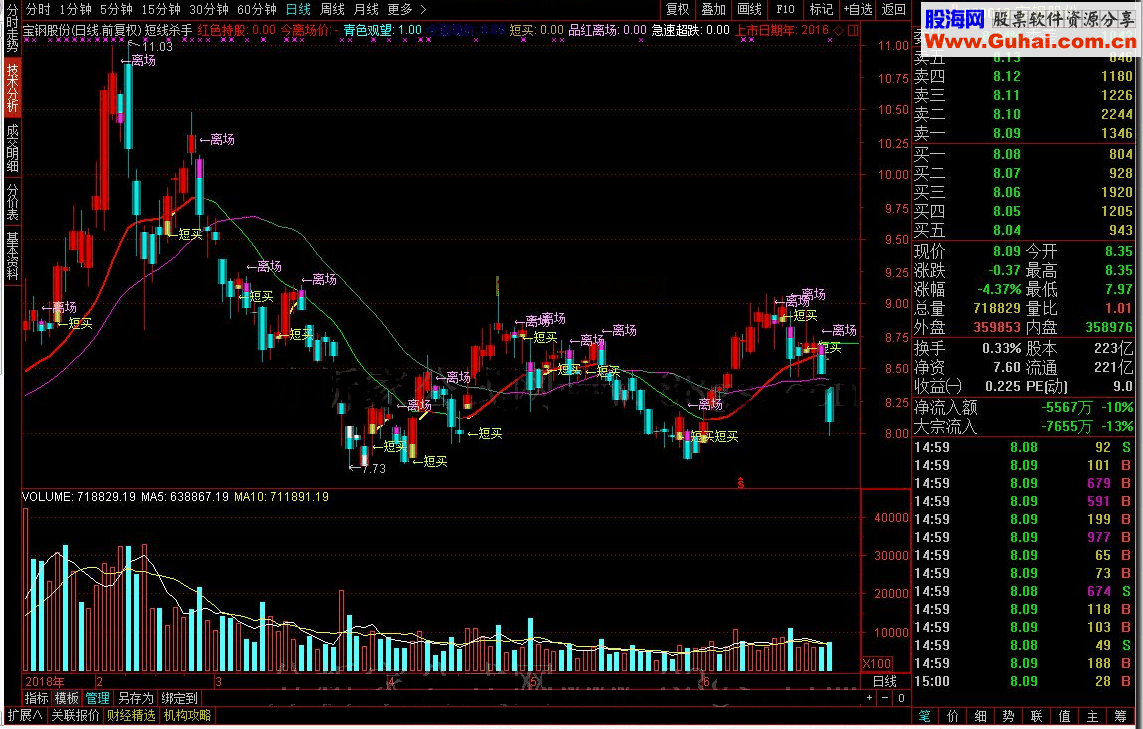
Task: Click the 7.73 low price label
Action: [373, 469]
